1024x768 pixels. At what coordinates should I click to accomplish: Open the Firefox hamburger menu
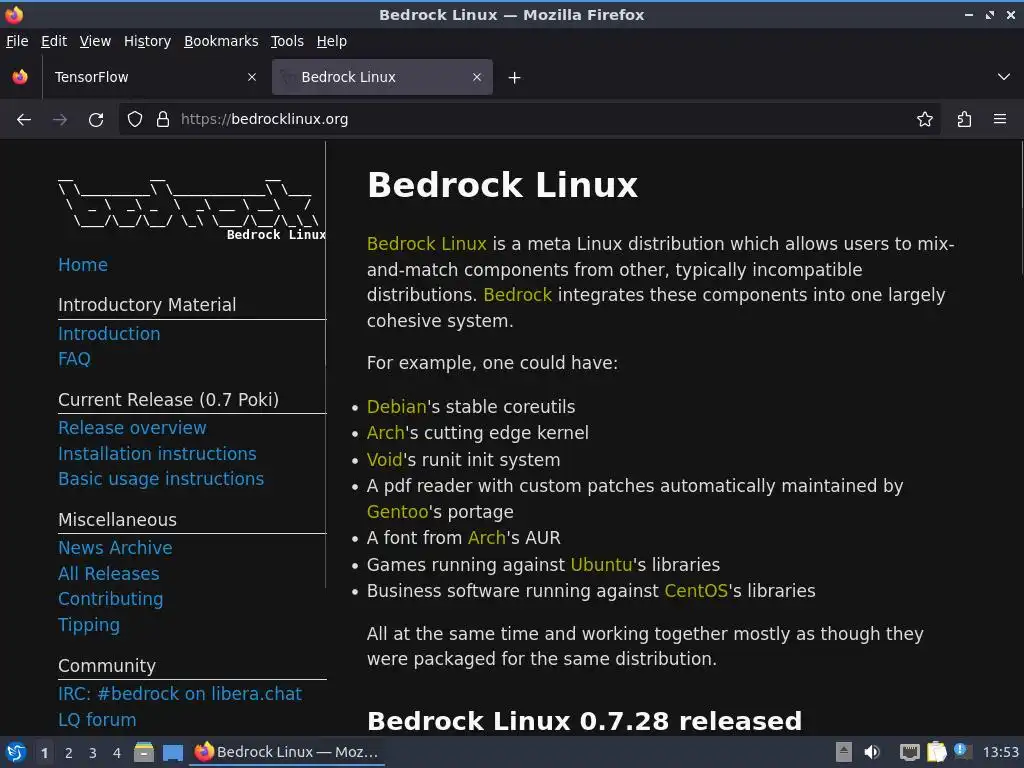1000,120
